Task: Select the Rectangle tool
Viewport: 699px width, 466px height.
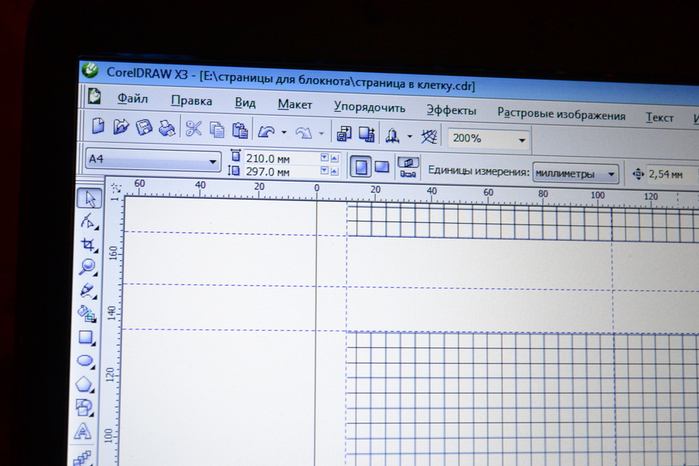Action: pyautogui.click(x=86, y=338)
